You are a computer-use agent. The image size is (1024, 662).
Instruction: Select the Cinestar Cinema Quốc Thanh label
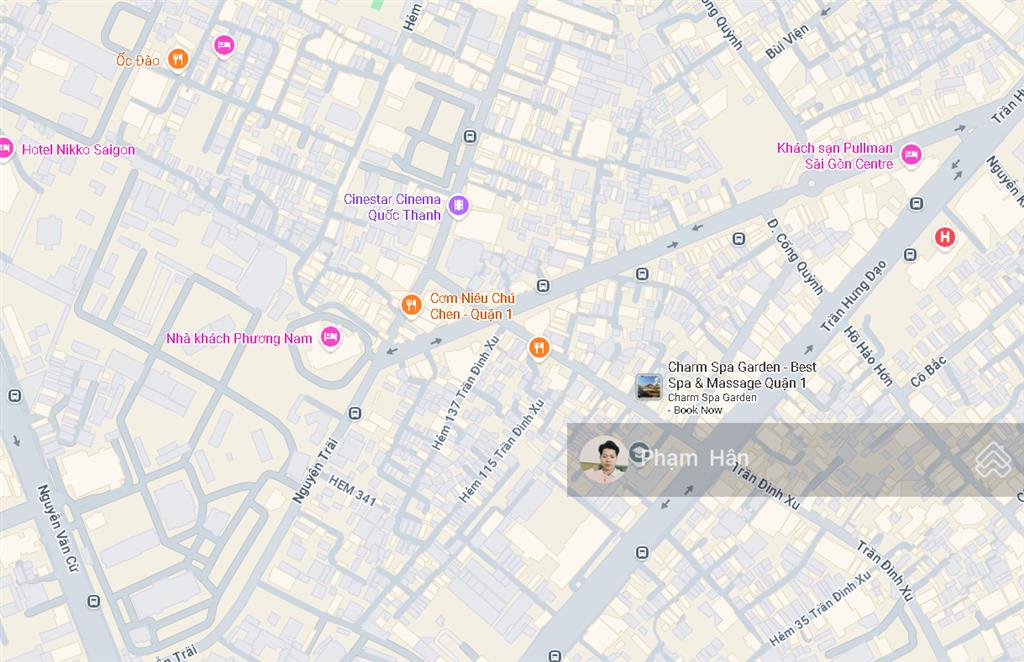click(392, 207)
